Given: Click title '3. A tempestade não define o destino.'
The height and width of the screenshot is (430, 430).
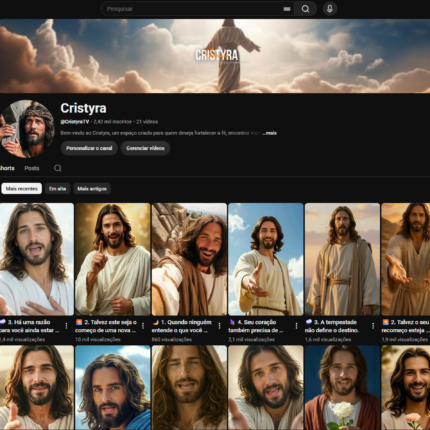Looking at the screenshot, I should (x=332, y=326).
